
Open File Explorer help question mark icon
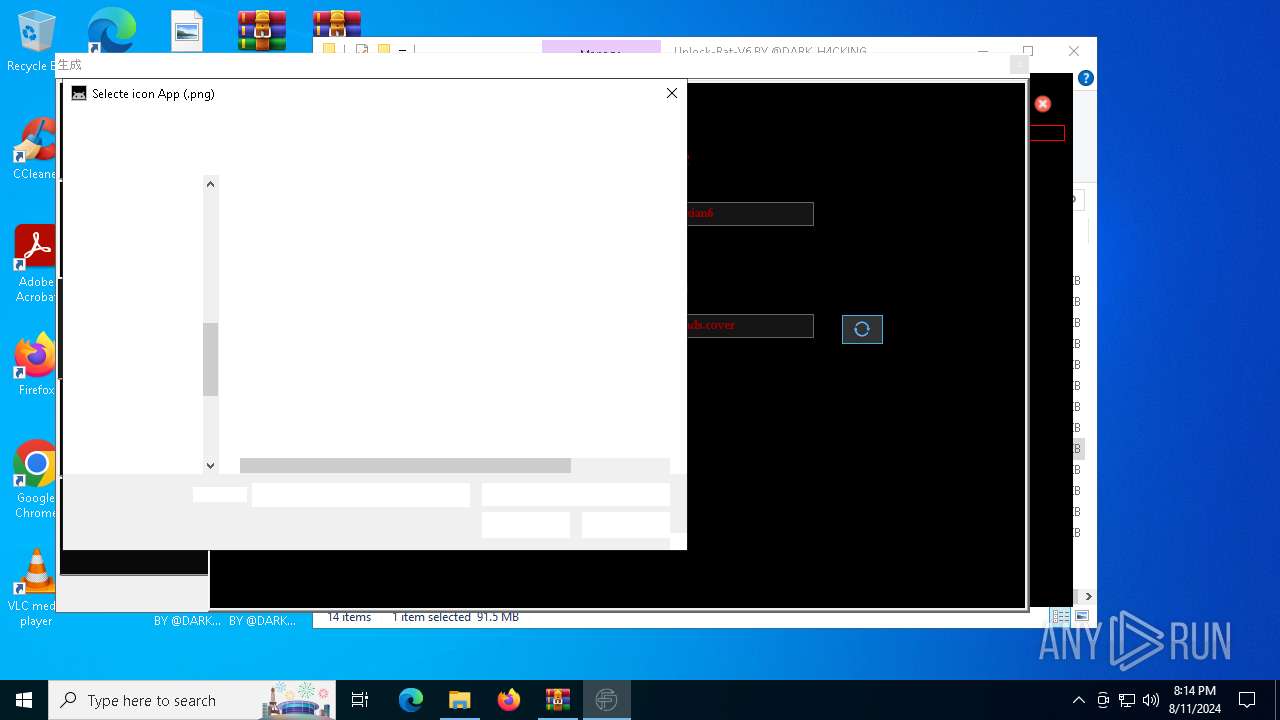coord(1086,78)
